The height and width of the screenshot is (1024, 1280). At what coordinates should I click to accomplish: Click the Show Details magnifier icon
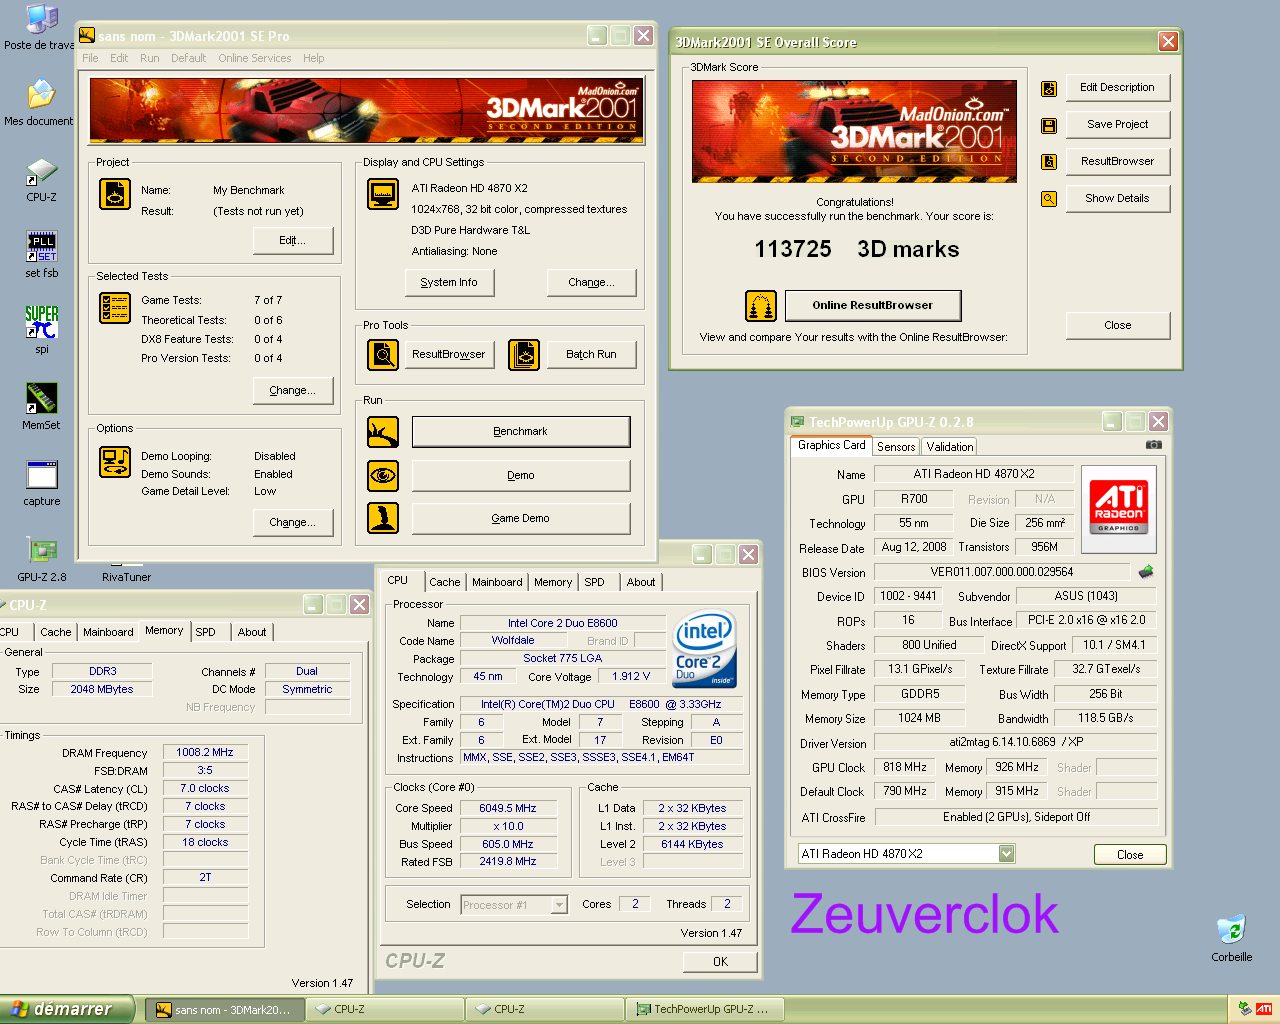pyautogui.click(x=1049, y=199)
